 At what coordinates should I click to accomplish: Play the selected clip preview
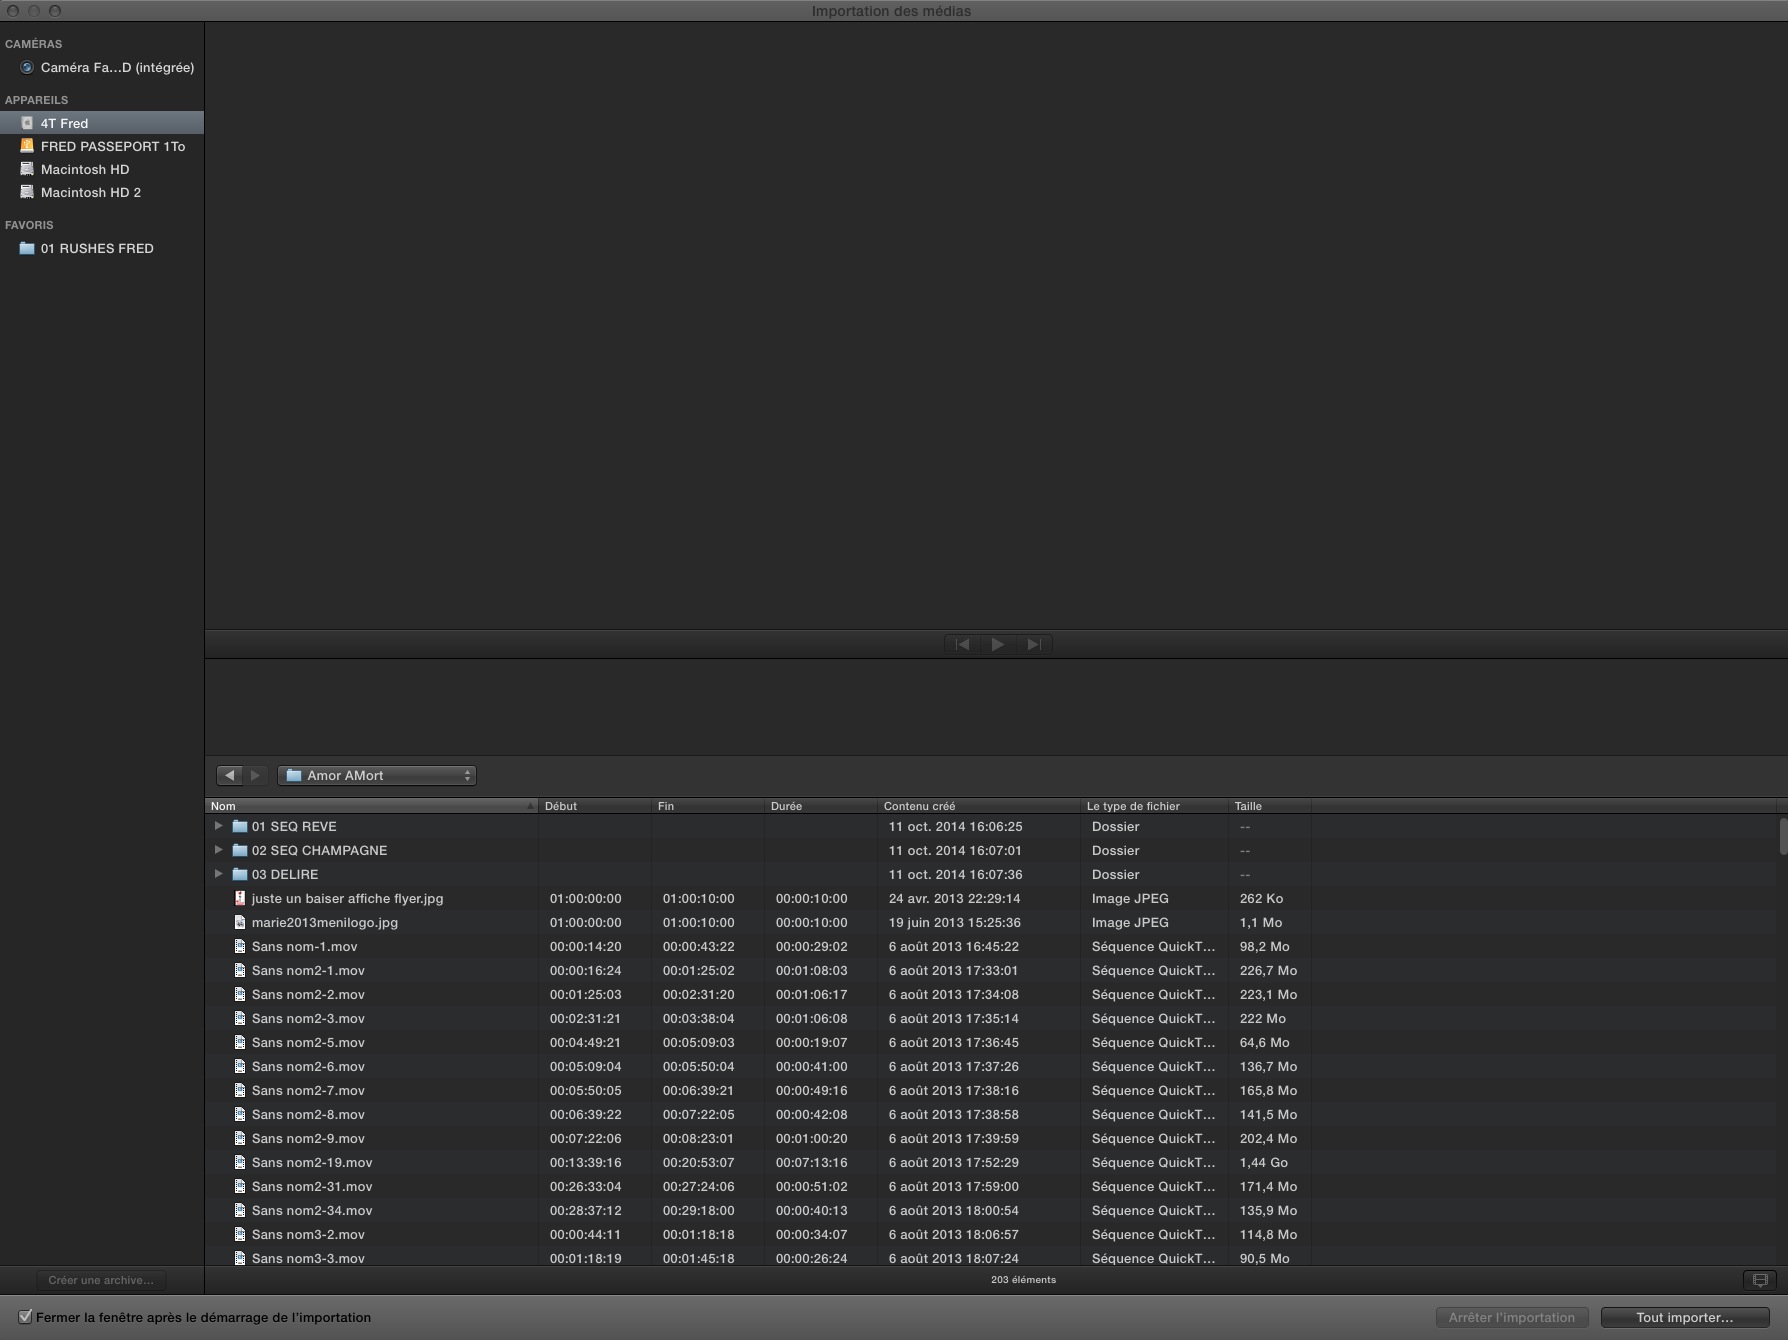coord(998,644)
